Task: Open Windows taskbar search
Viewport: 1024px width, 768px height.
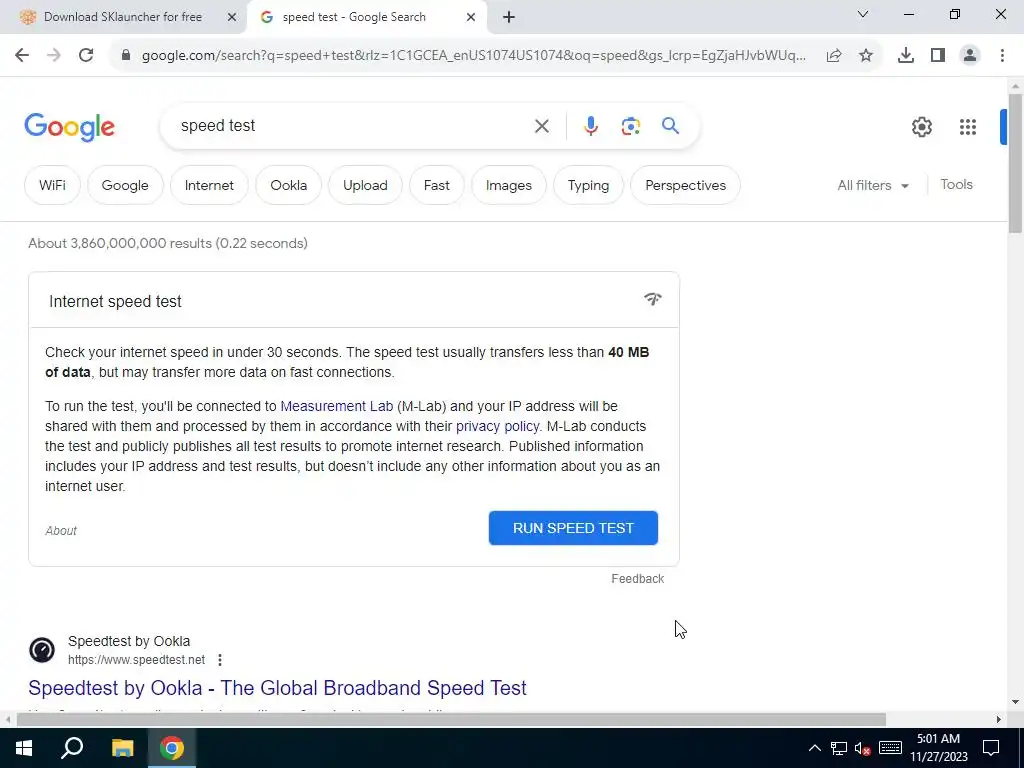Action: pos(72,748)
